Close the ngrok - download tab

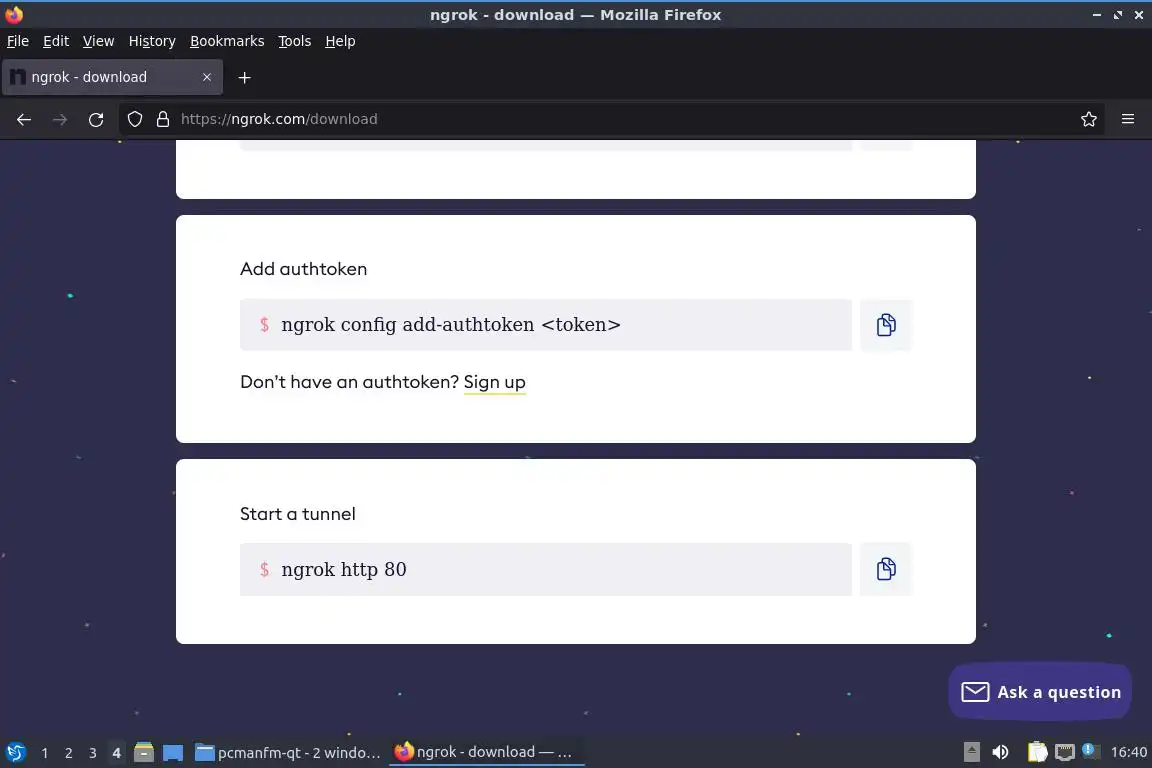pyautogui.click(x=206, y=77)
